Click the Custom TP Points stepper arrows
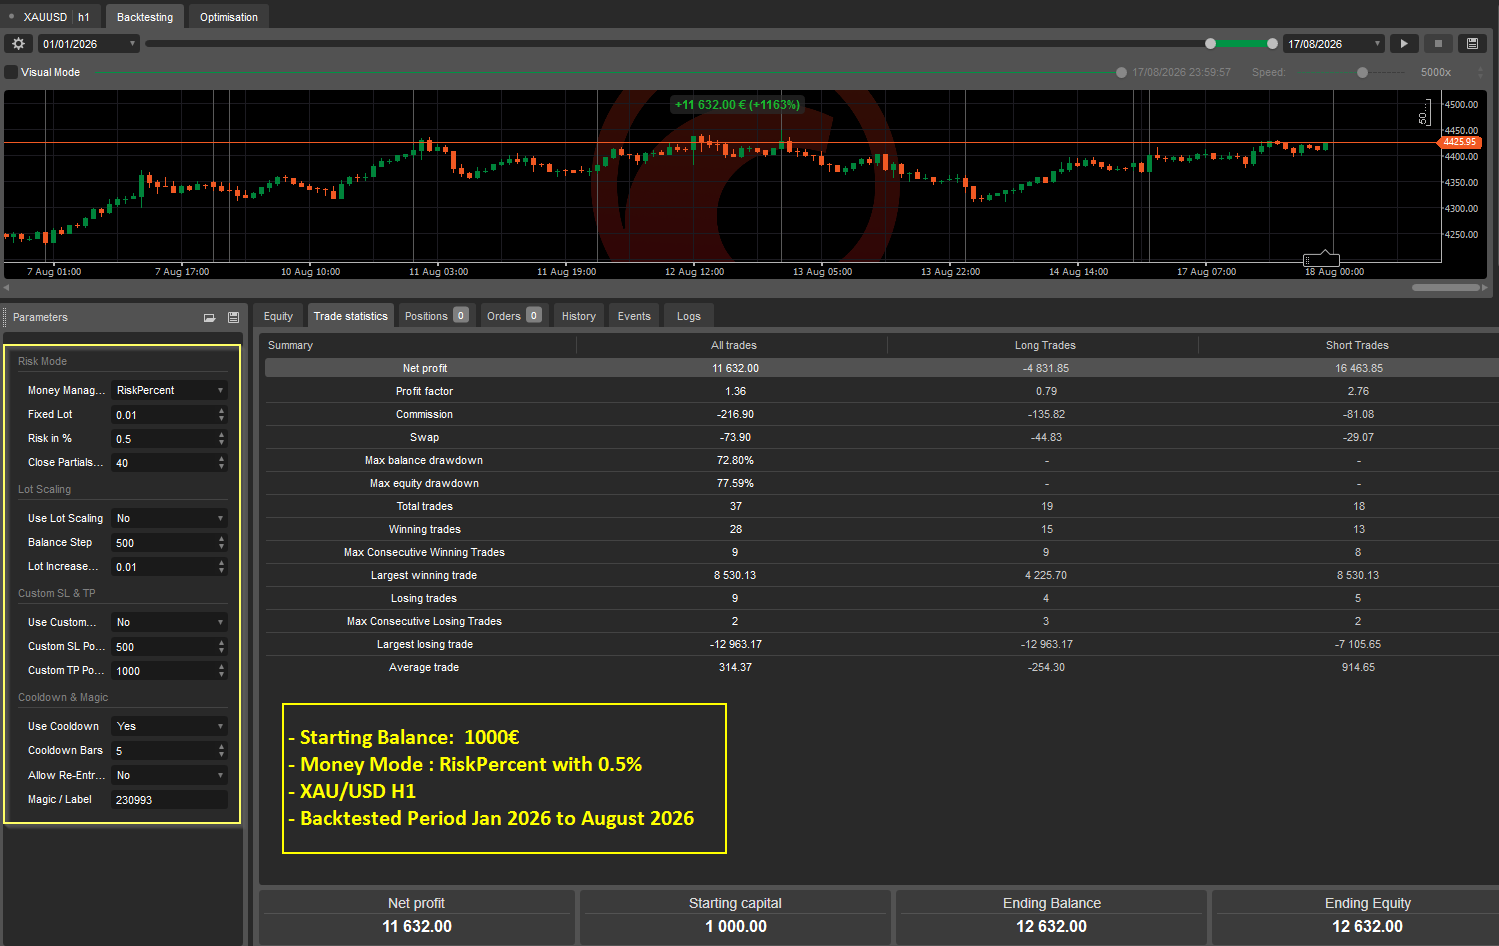Image resolution: width=1499 pixels, height=946 pixels. tap(222, 670)
